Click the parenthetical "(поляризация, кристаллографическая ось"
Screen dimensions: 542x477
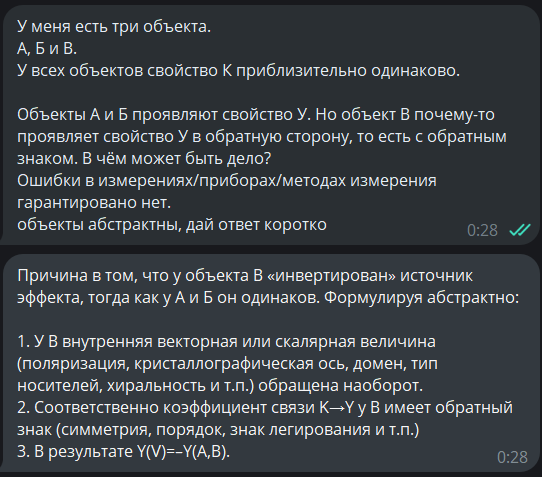tap(182, 364)
